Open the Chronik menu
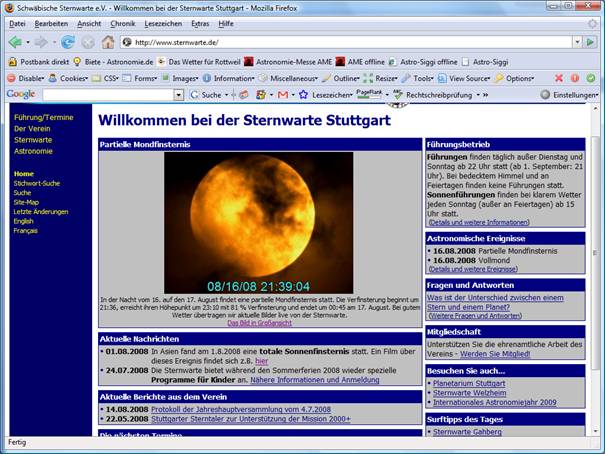The height and width of the screenshot is (454, 605). (x=123, y=24)
